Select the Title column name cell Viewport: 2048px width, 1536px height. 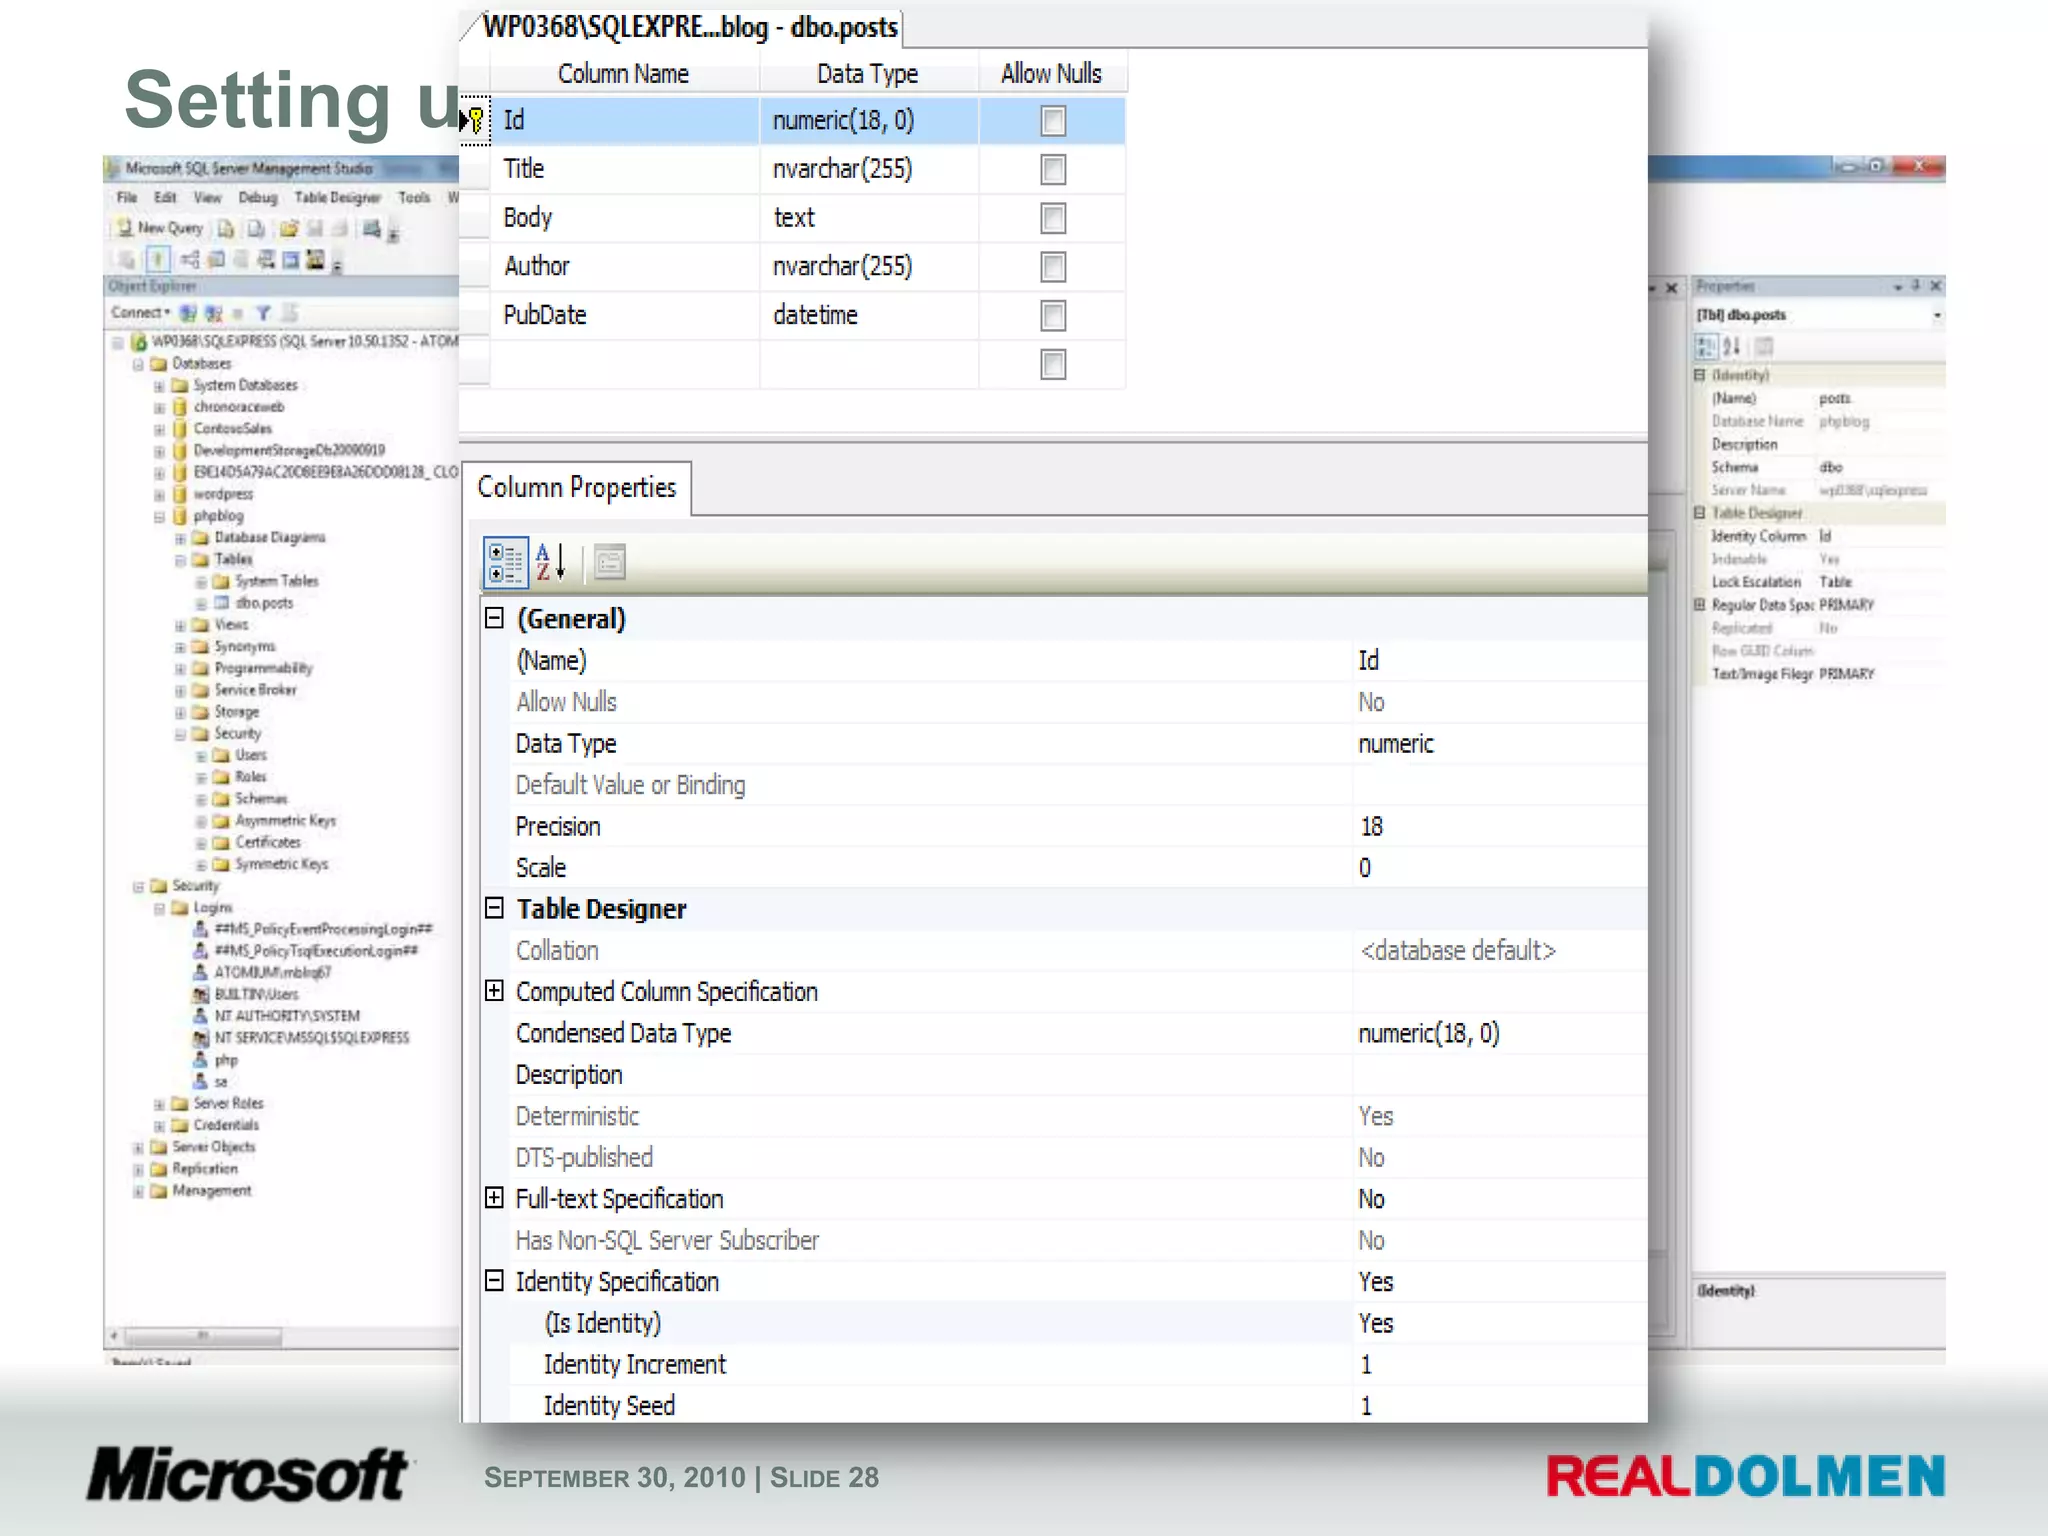click(625, 169)
